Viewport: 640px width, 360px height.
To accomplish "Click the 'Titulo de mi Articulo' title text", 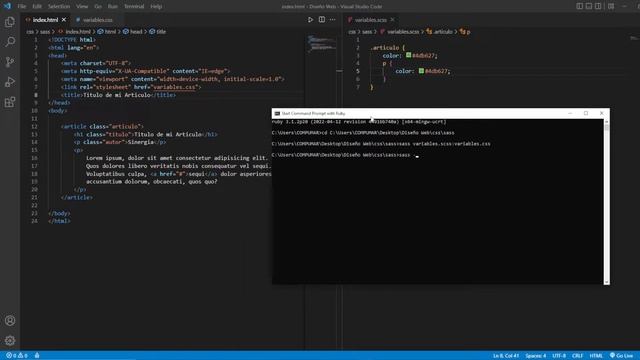I will (117, 95).
